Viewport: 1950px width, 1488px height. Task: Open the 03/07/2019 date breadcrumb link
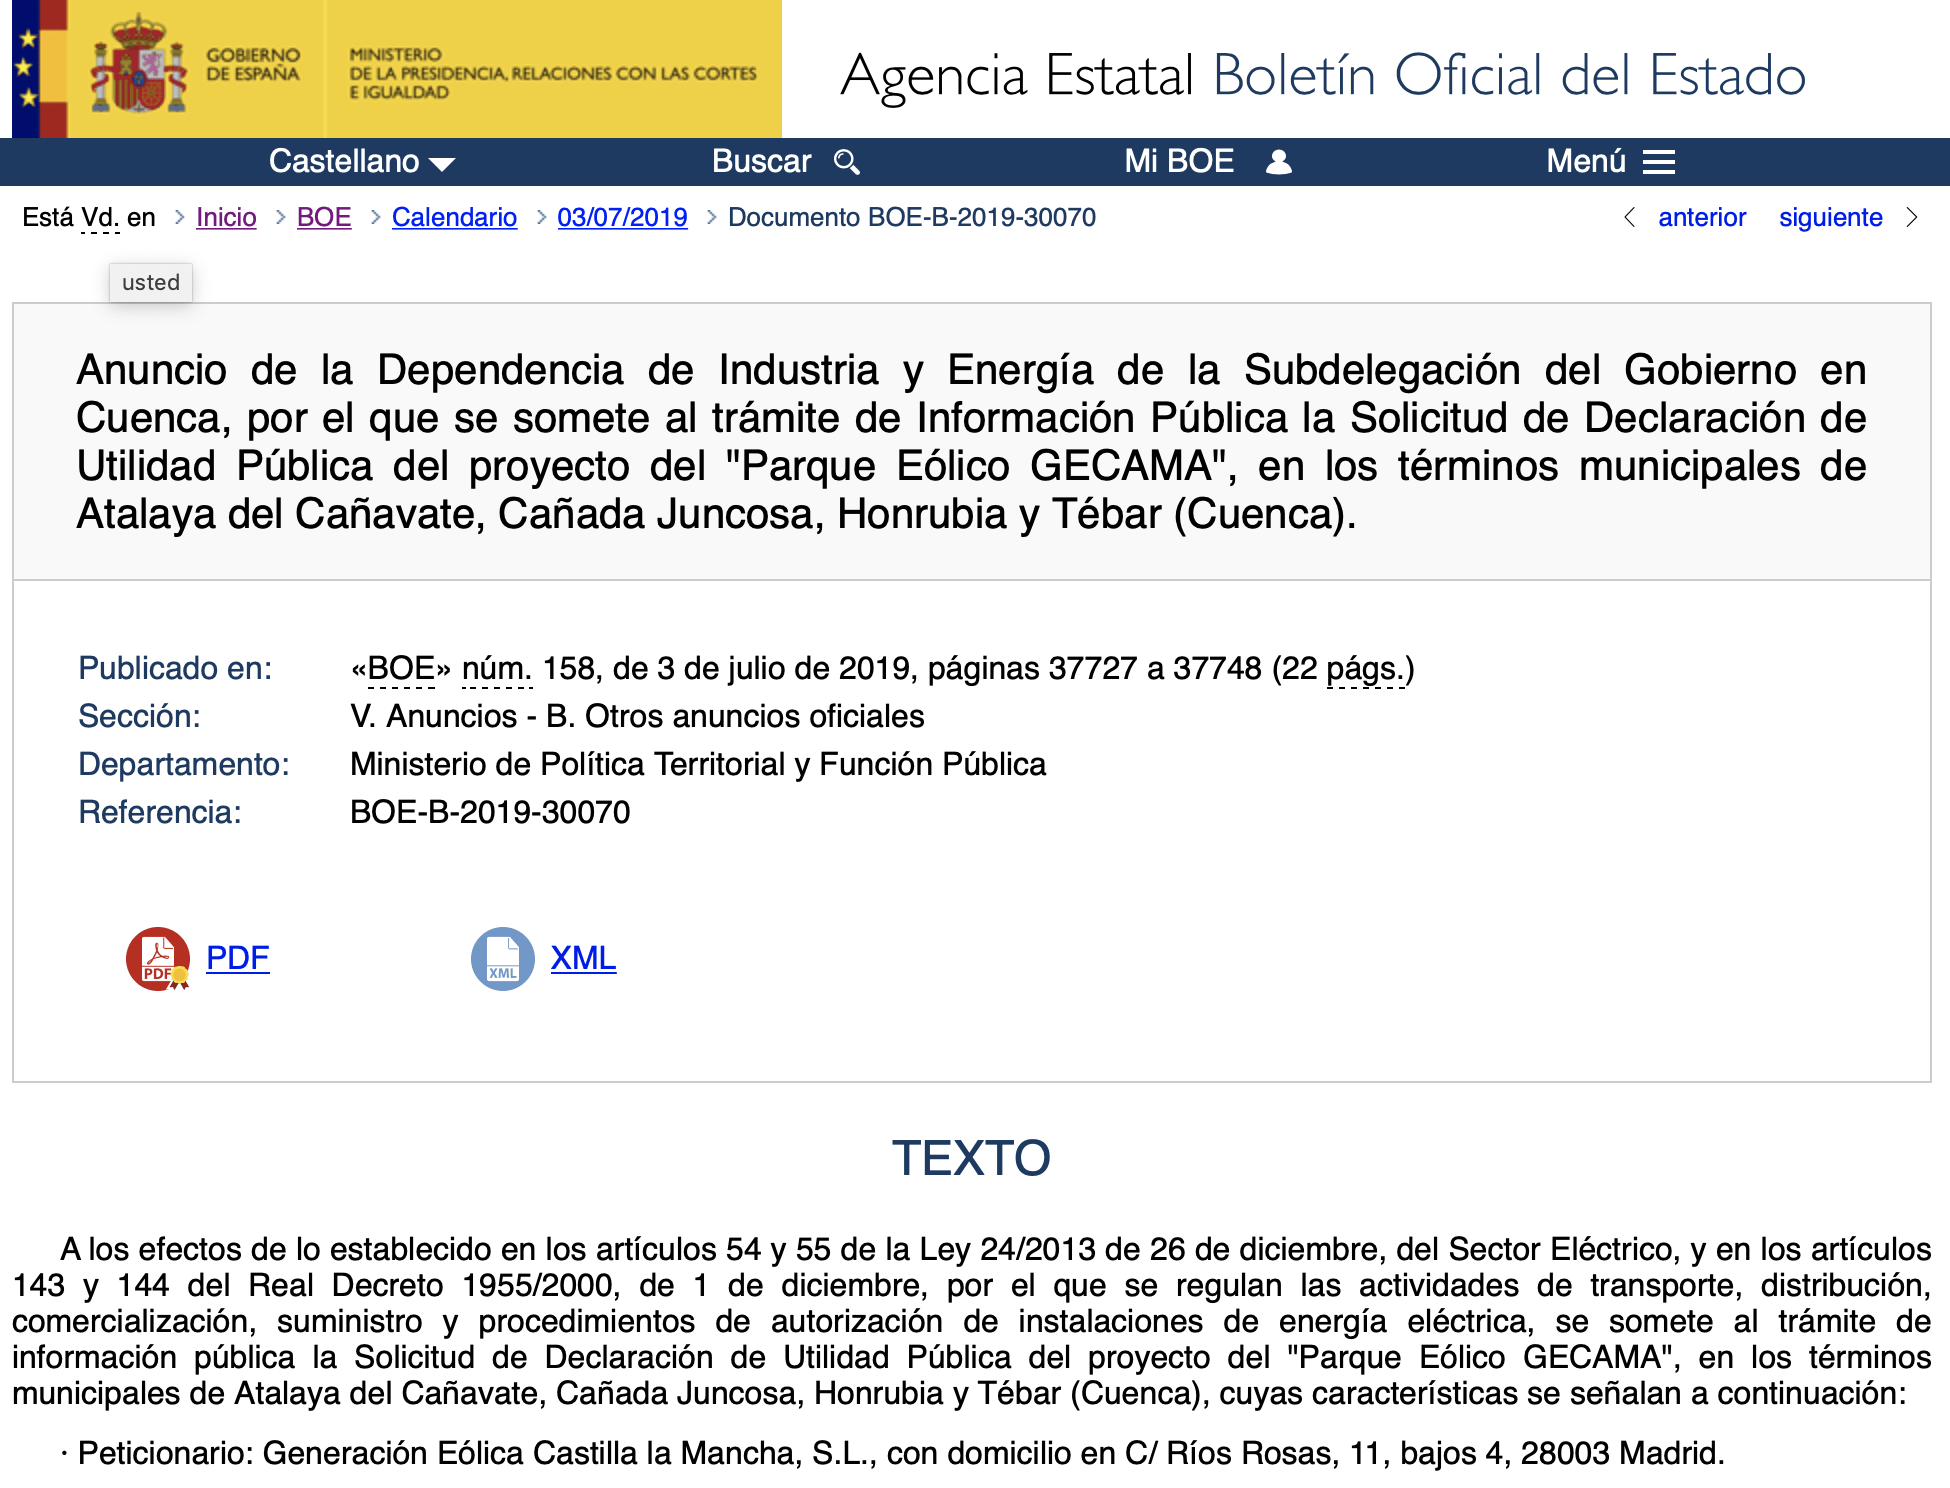click(622, 217)
